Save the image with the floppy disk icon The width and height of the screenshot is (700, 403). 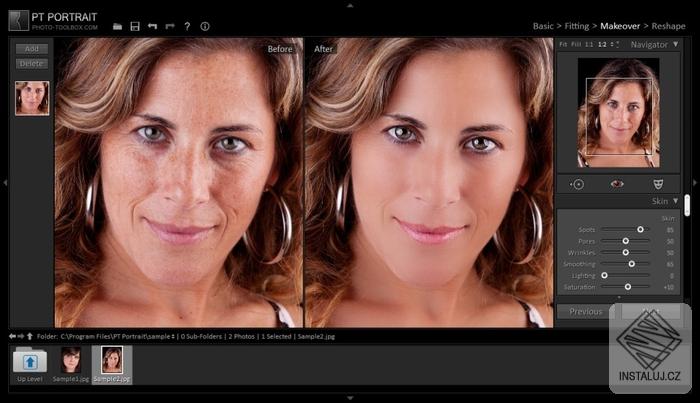pos(135,26)
